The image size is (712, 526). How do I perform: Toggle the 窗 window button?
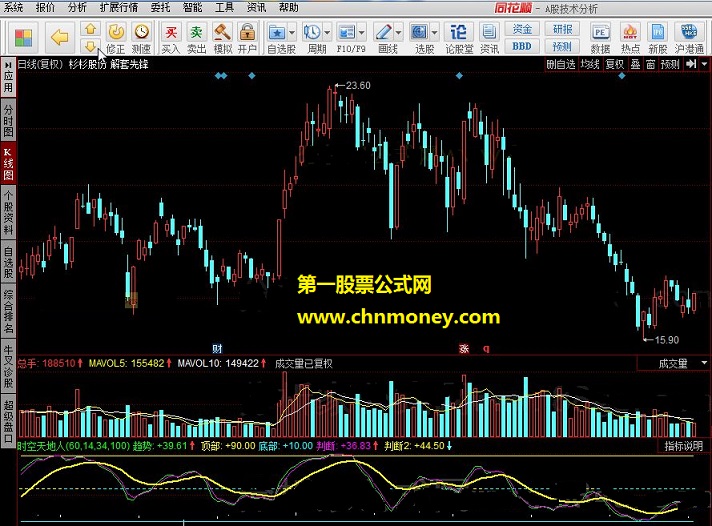650,65
